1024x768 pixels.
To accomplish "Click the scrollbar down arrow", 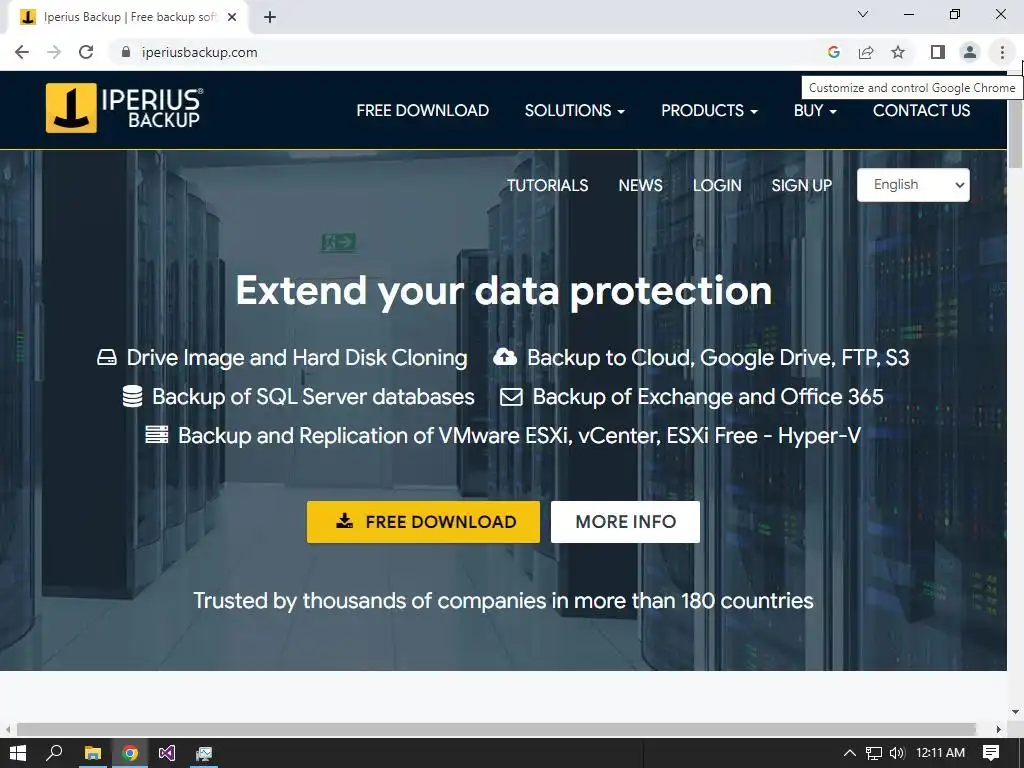I will pyautogui.click(x=1016, y=712).
